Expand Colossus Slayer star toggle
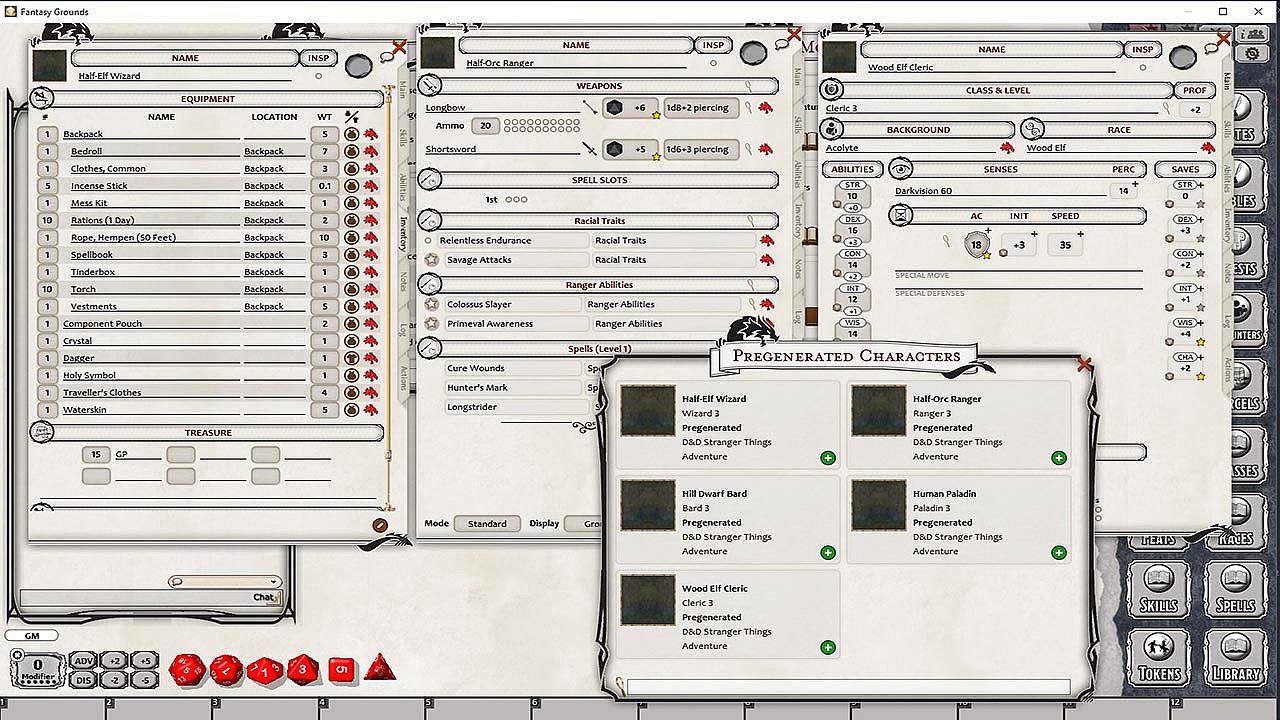The height and width of the screenshot is (720, 1280). (431, 304)
